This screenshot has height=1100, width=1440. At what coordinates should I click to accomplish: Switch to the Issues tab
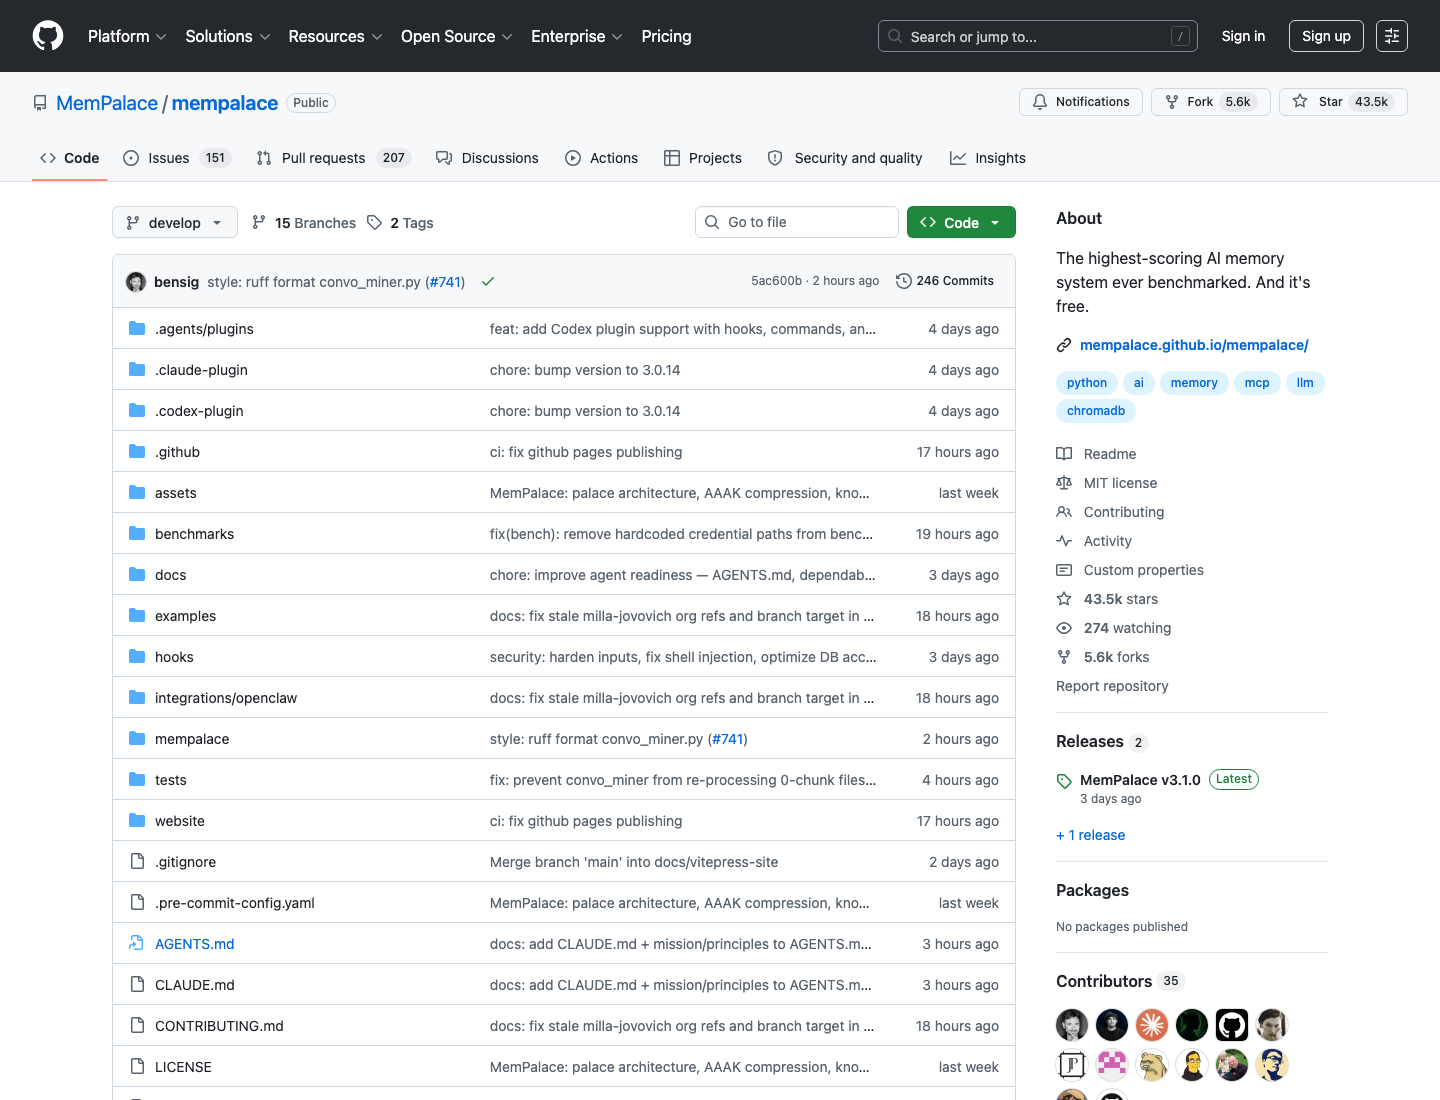177,158
